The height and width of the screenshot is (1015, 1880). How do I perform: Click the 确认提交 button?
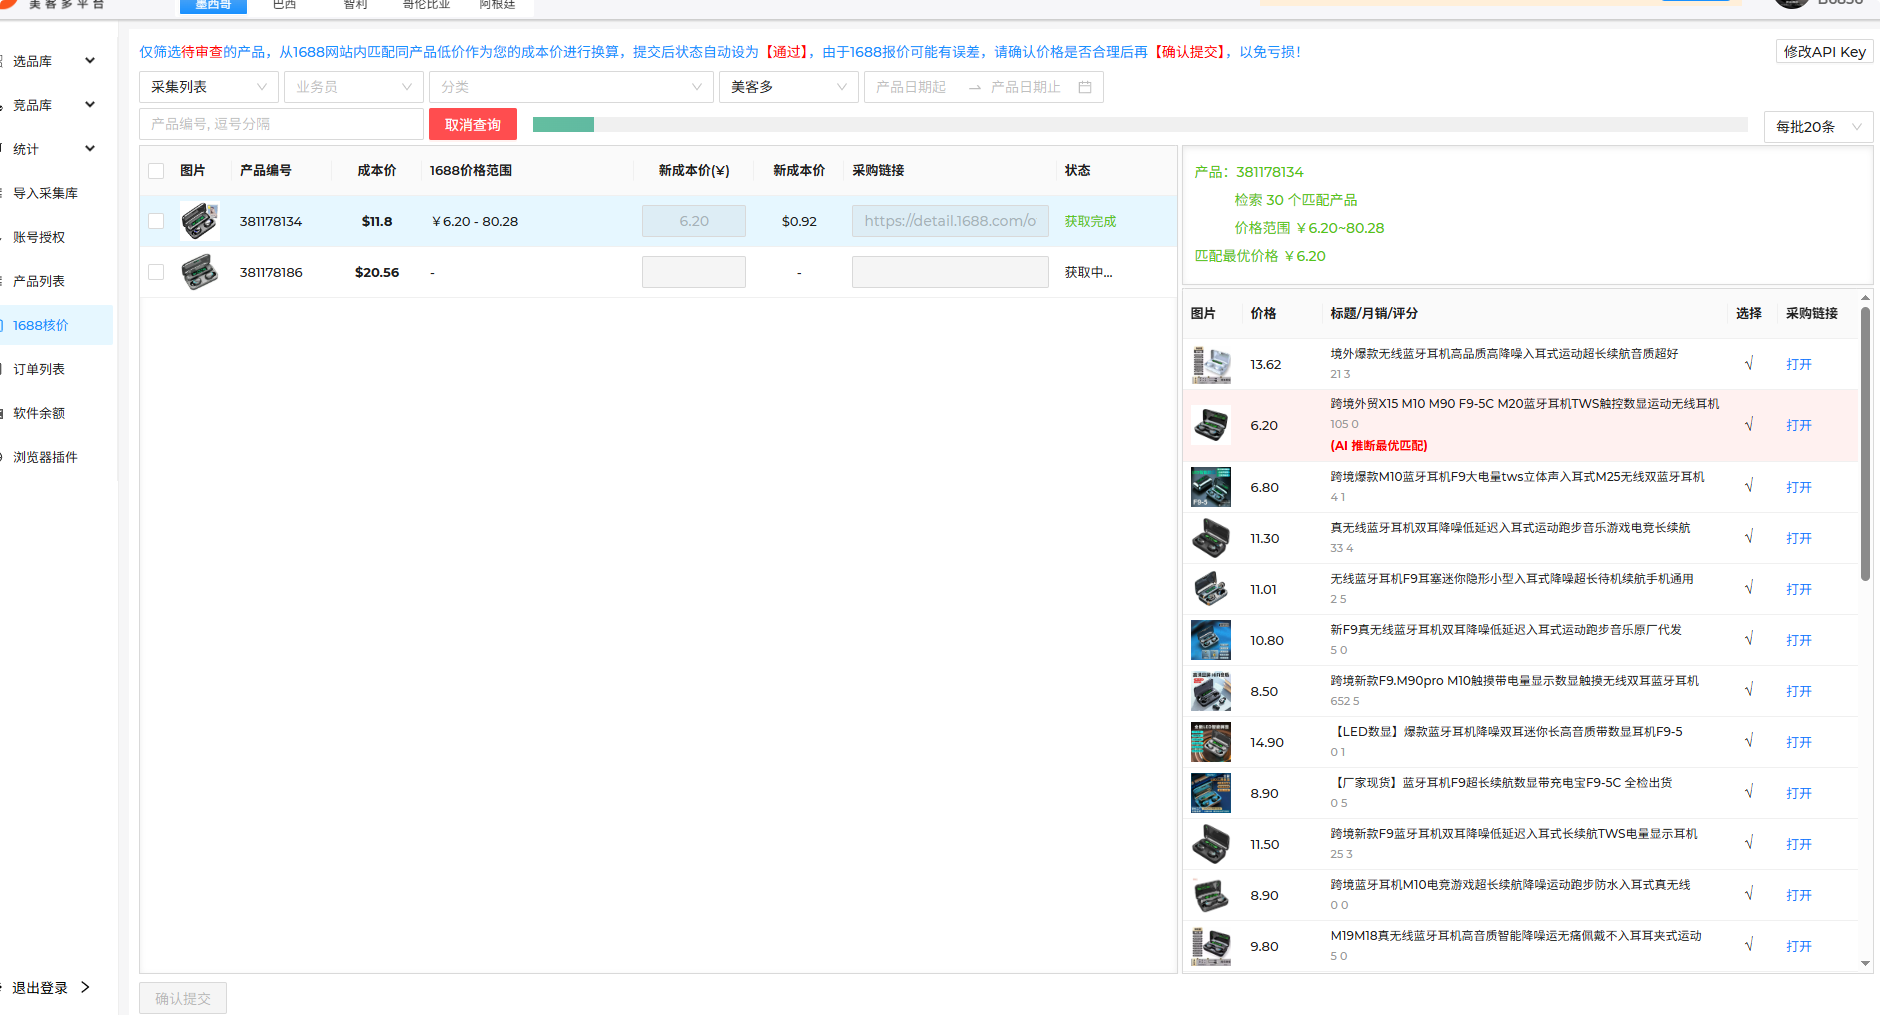(183, 998)
